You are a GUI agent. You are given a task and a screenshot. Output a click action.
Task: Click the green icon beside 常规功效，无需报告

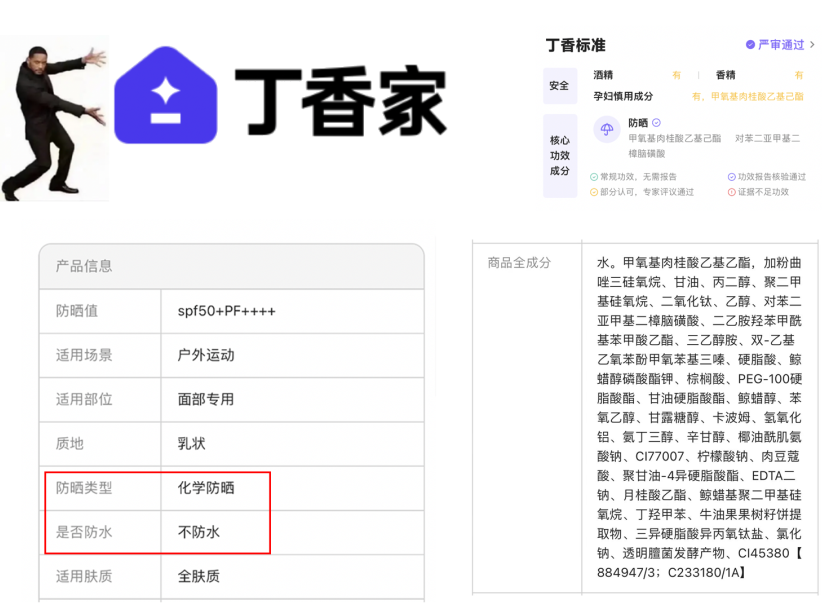pyautogui.click(x=594, y=177)
